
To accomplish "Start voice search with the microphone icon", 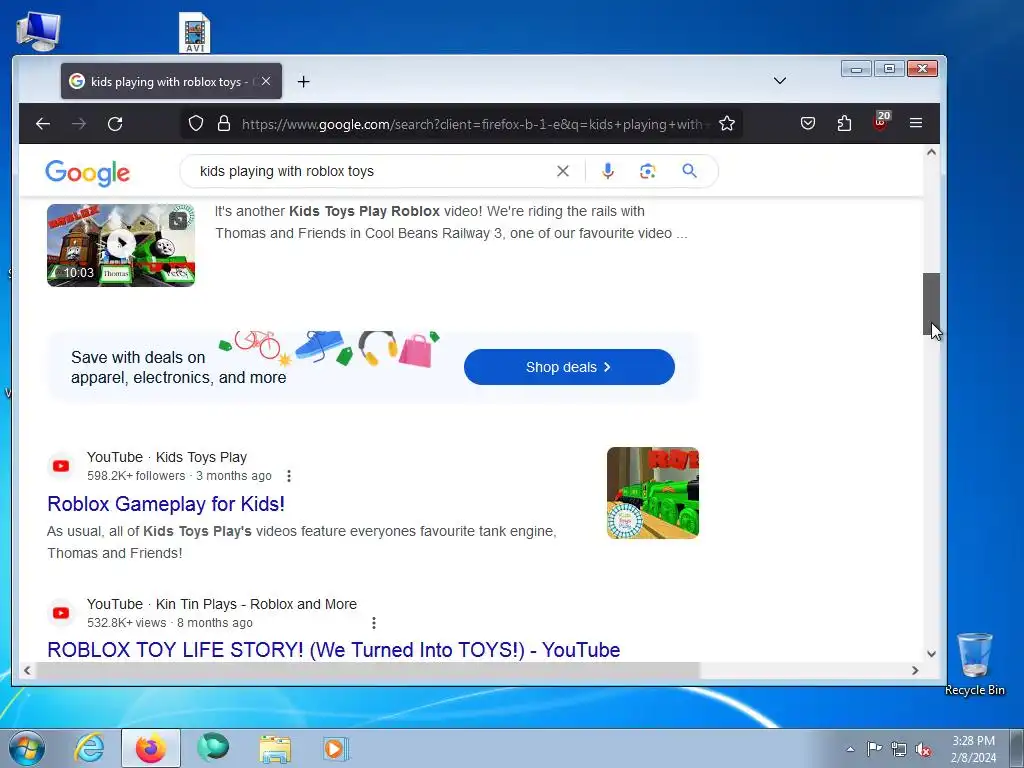I will tap(607, 171).
